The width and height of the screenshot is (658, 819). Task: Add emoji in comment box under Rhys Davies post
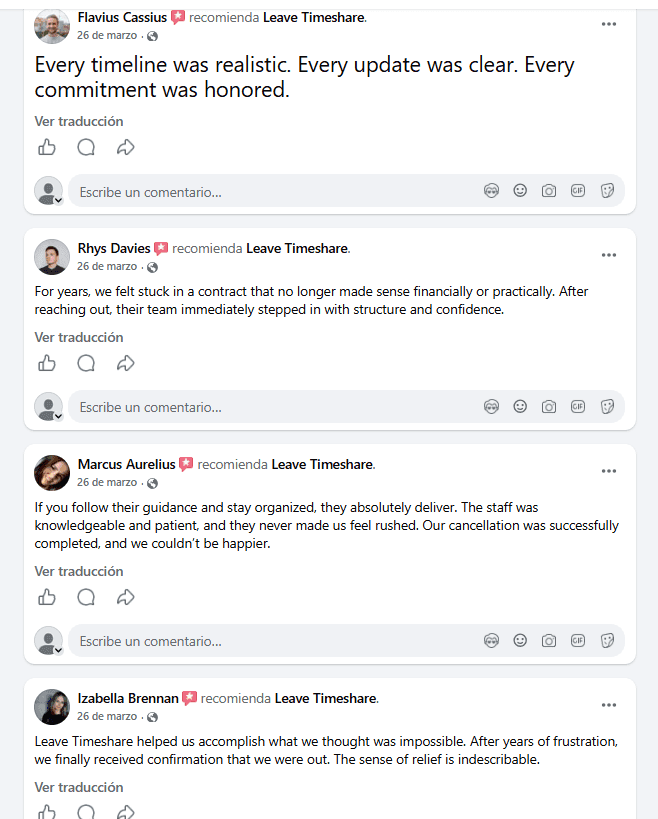tap(520, 406)
